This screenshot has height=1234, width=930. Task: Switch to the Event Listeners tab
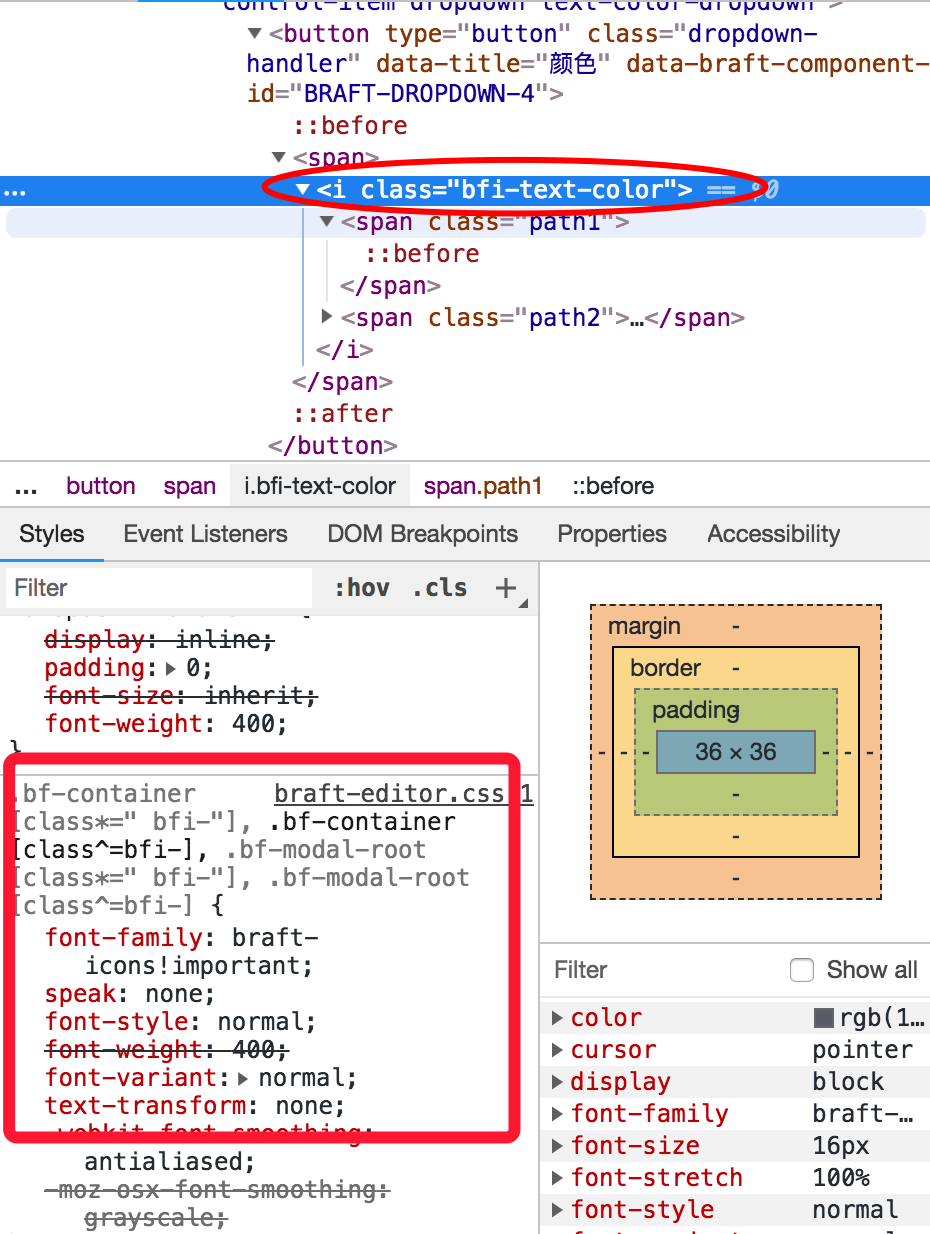(x=205, y=534)
